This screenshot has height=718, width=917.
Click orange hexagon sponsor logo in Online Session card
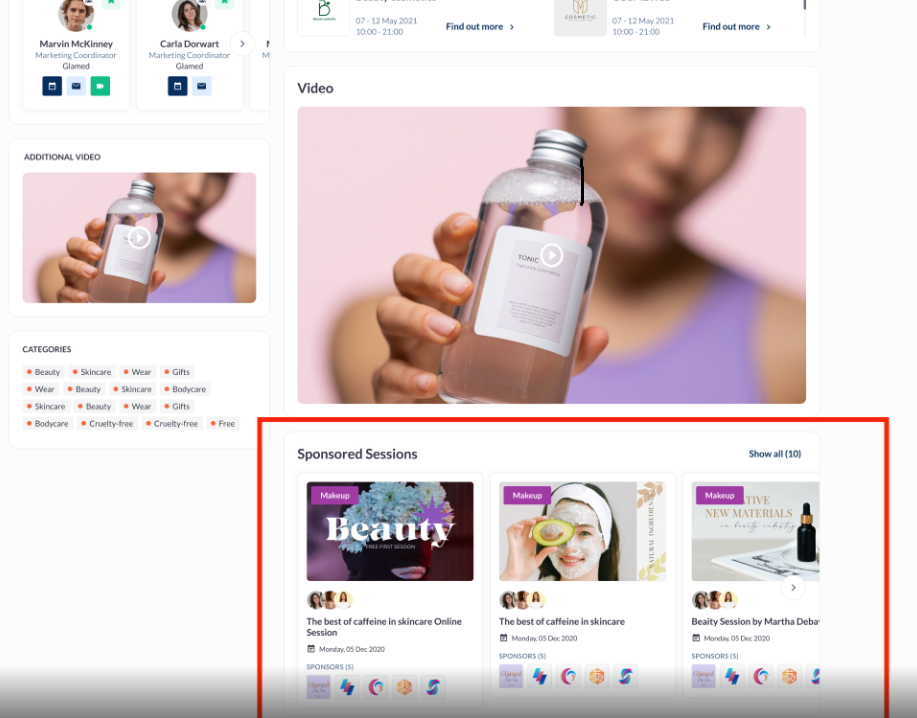click(x=405, y=687)
